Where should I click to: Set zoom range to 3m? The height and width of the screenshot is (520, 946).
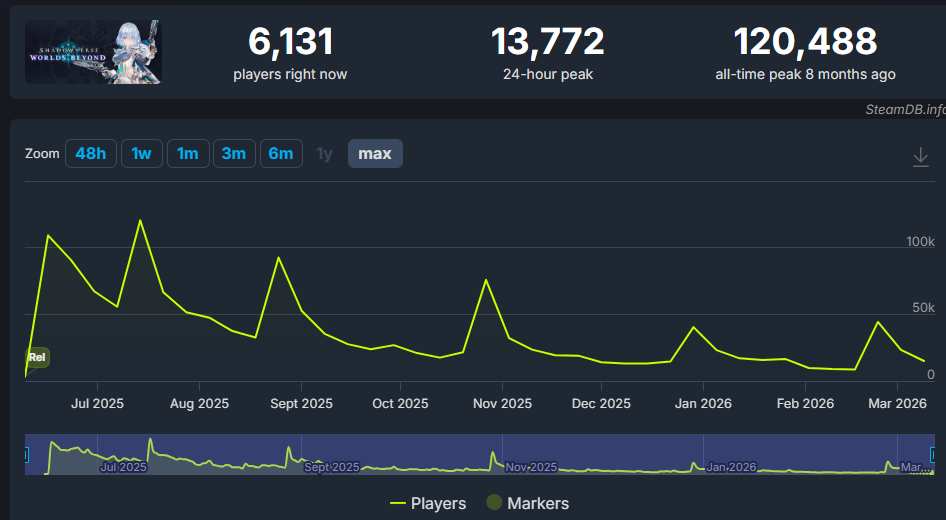click(x=234, y=153)
